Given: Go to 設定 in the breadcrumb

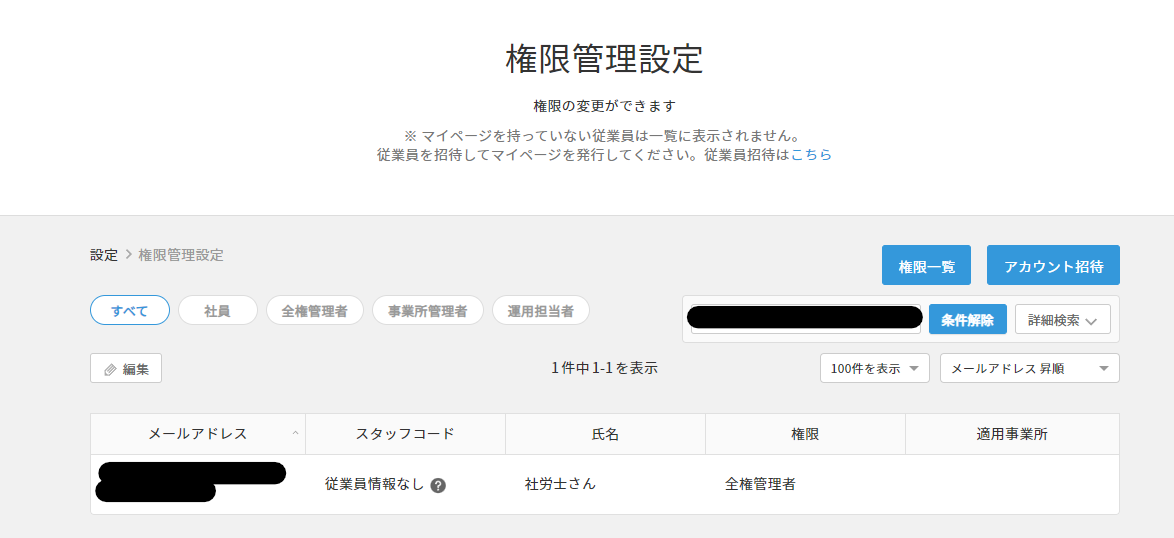Looking at the screenshot, I should tap(104, 254).
